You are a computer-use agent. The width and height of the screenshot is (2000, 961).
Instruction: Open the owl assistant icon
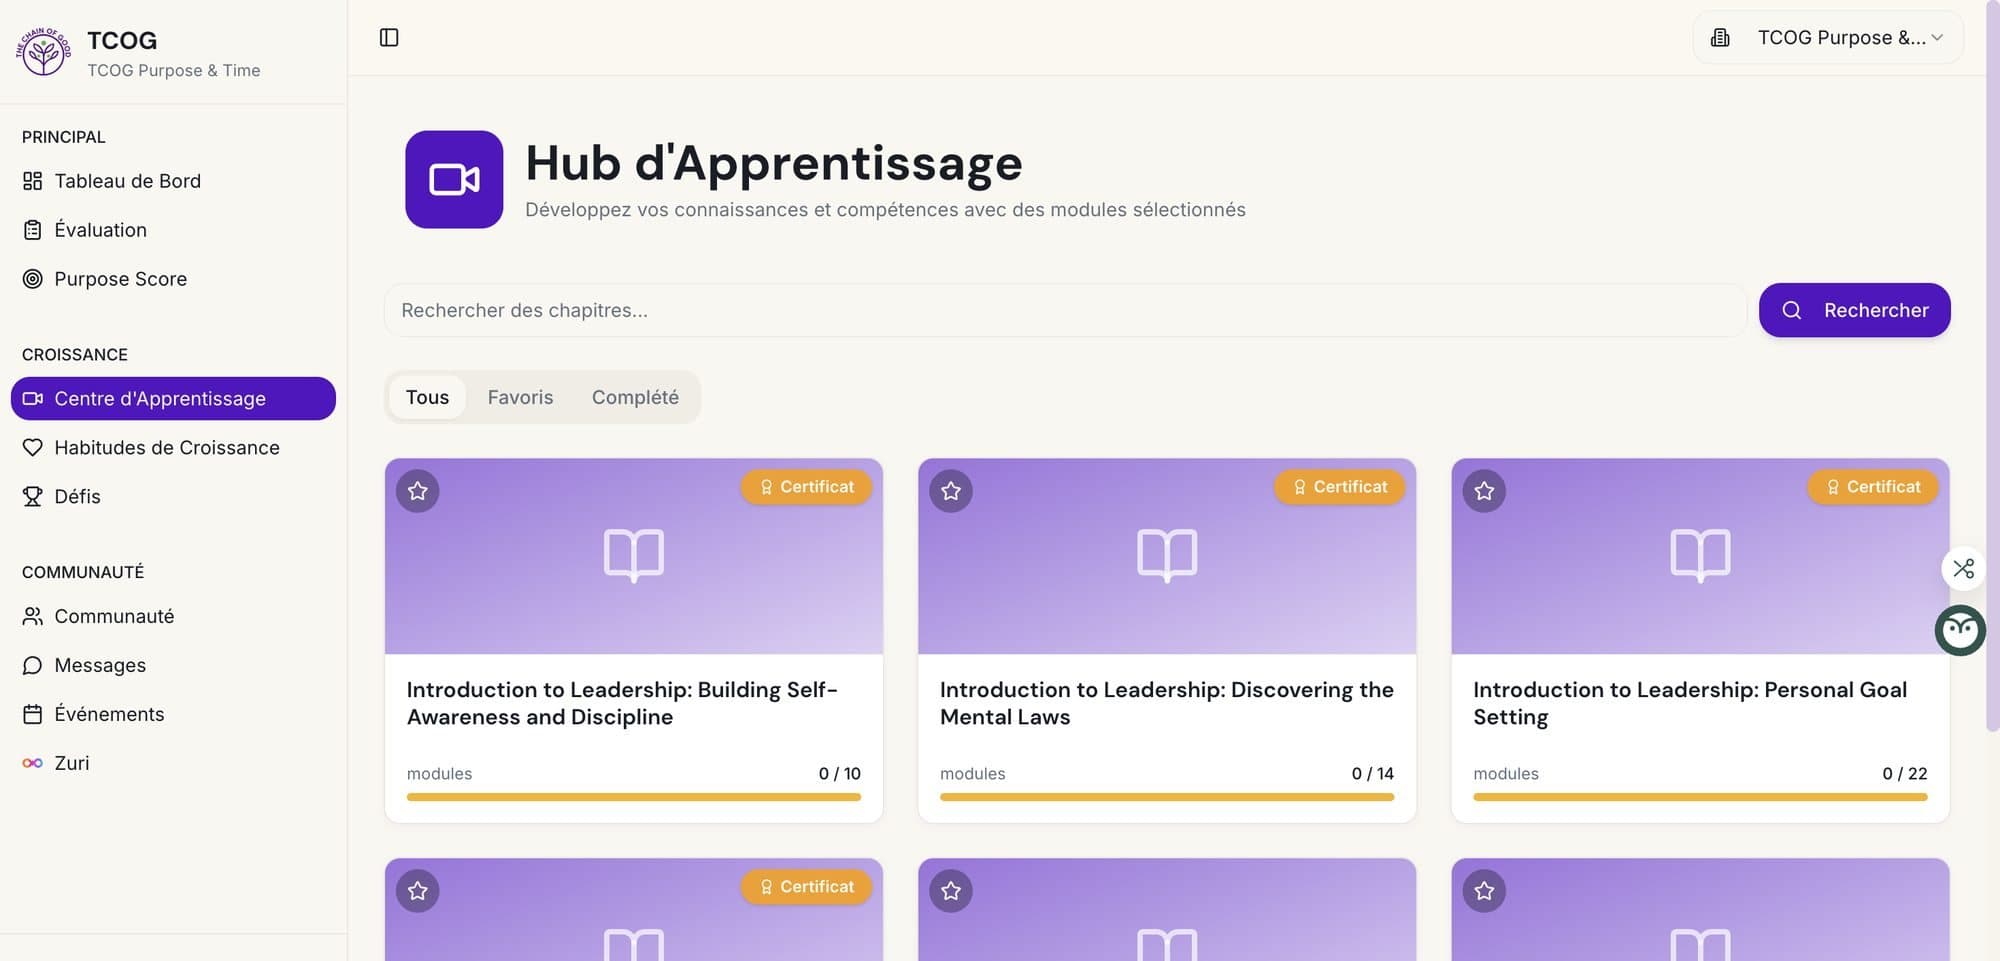pyautogui.click(x=1960, y=631)
